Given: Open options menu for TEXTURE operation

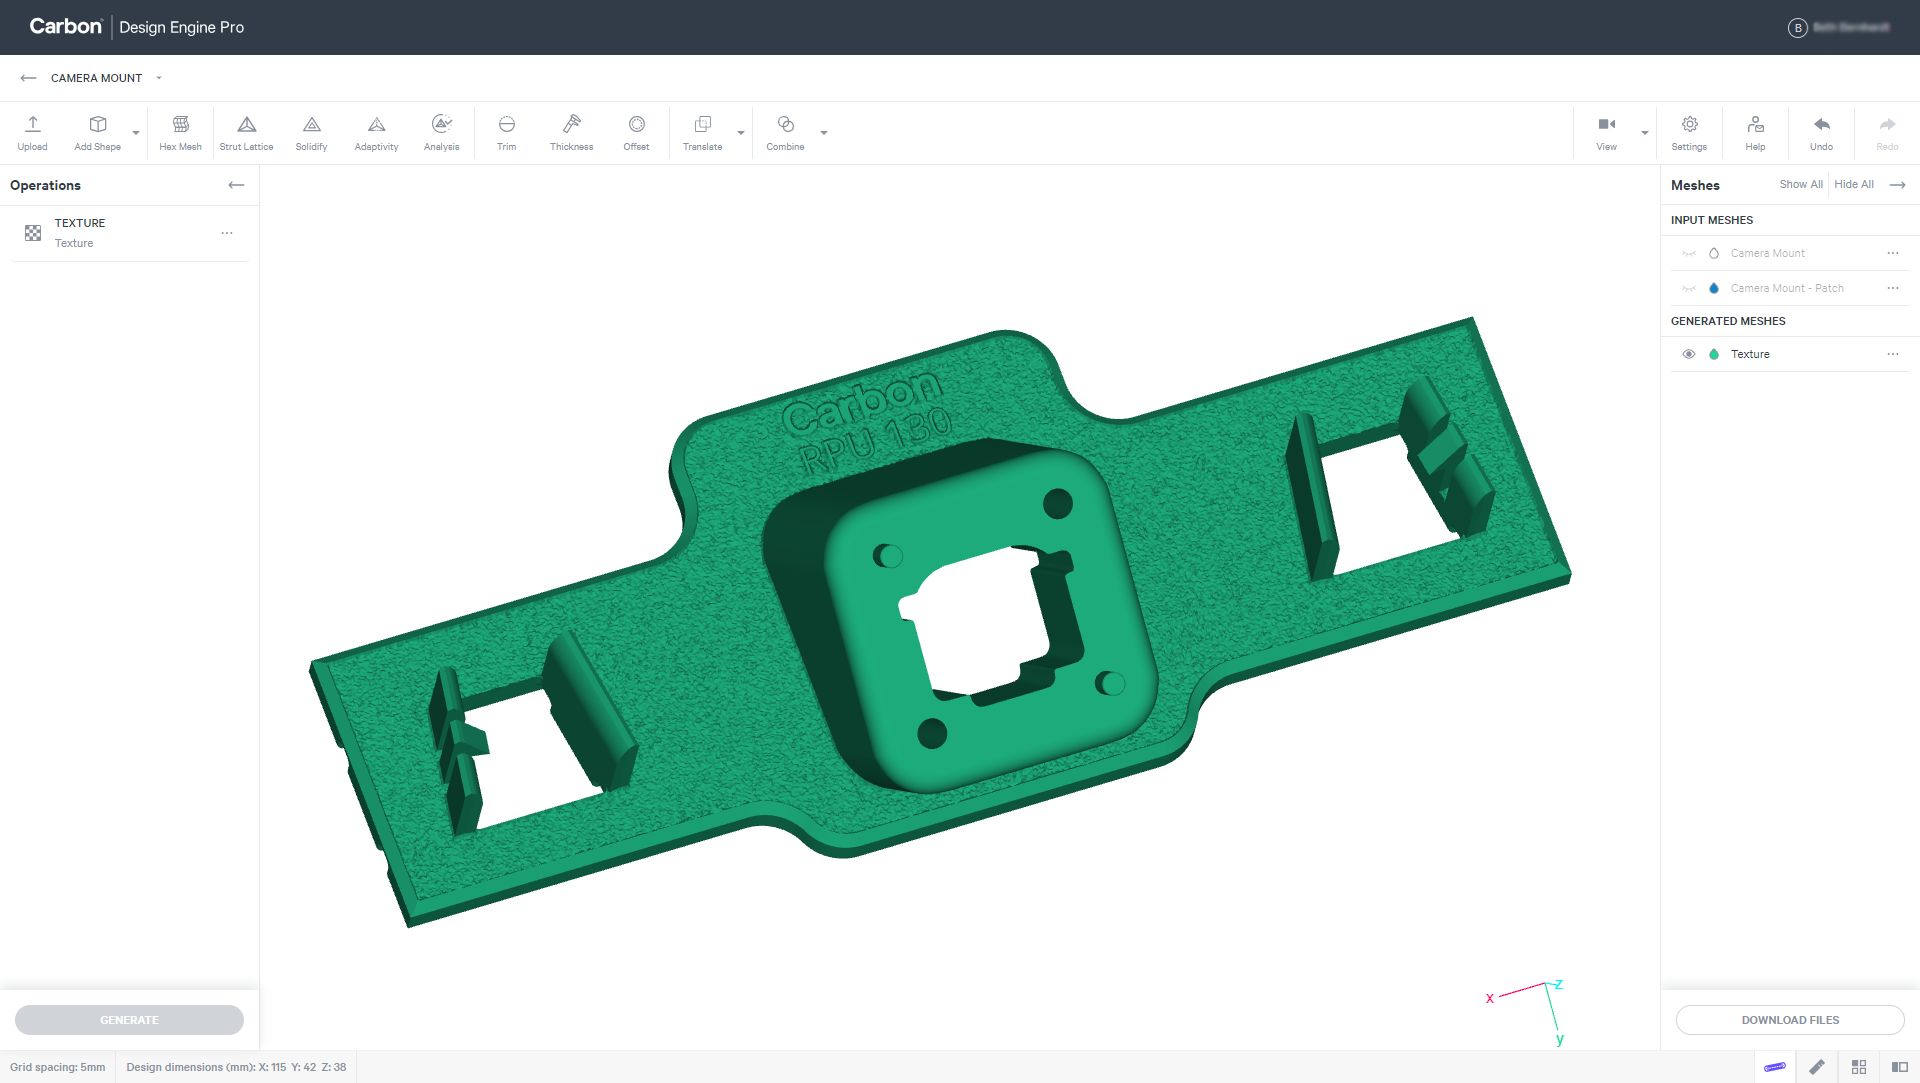Looking at the screenshot, I should click(227, 233).
